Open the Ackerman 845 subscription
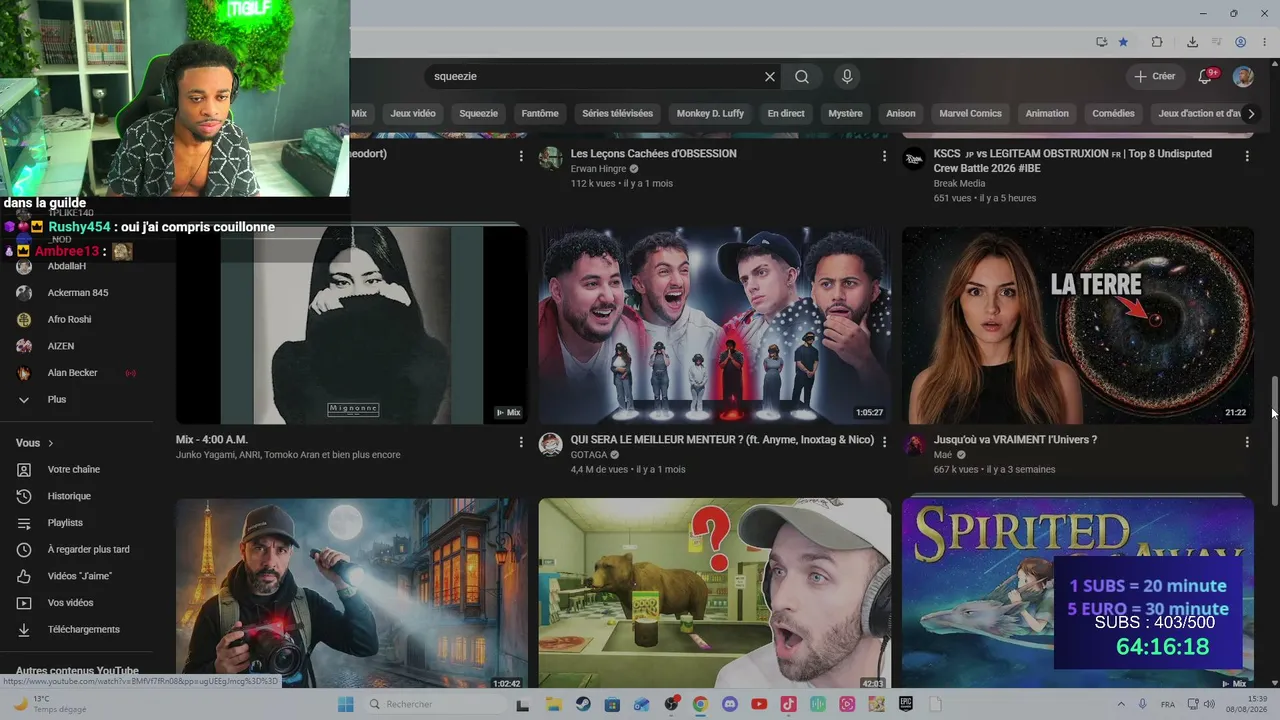1280x720 pixels. 77,293
